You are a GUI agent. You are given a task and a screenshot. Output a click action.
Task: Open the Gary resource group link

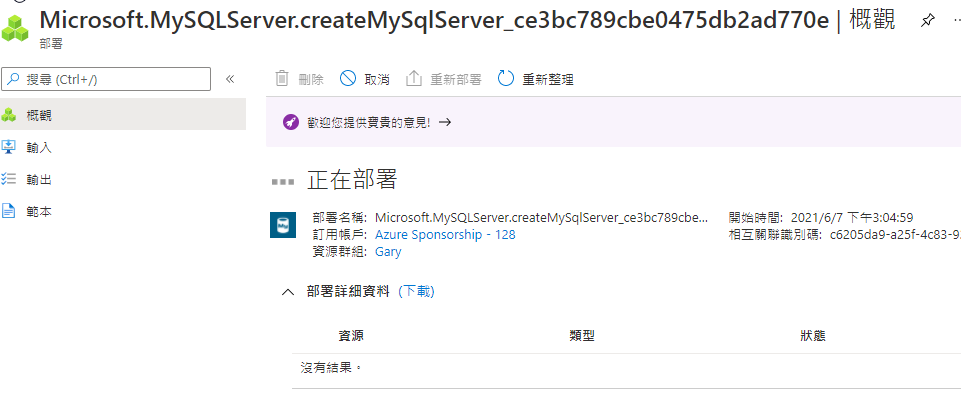[x=388, y=252]
